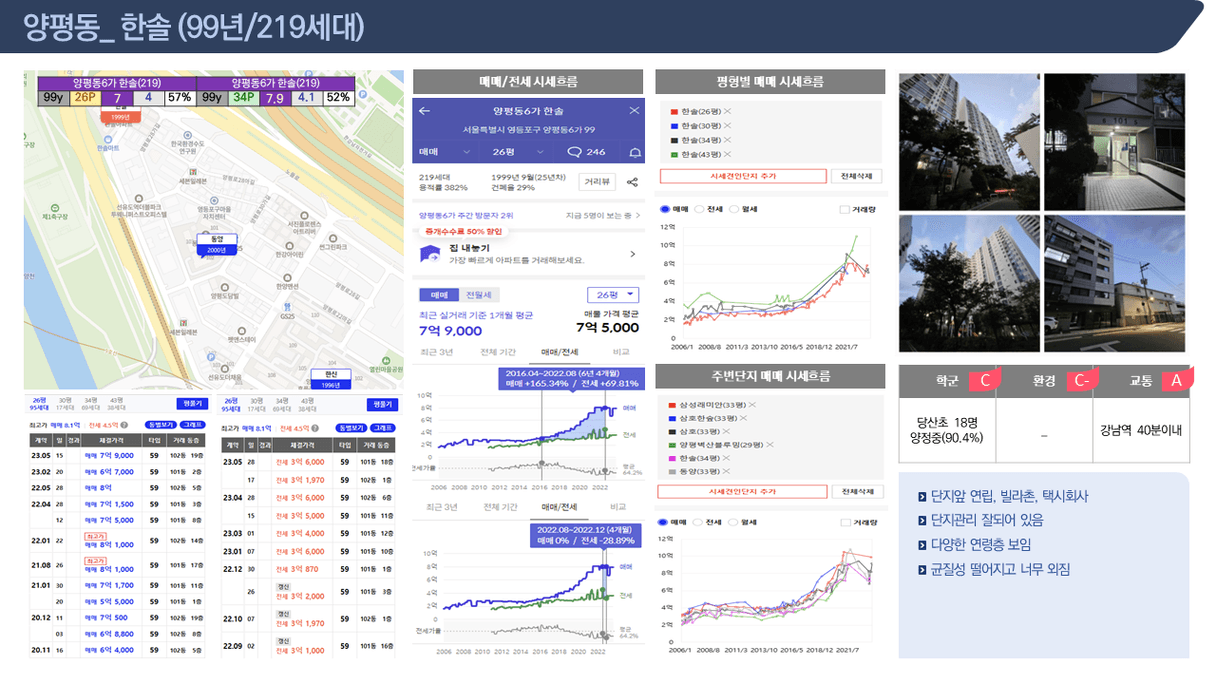Click the 동양 2000년 map marker
Image resolution: width=1216 pixels, height=684 pixels.
tap(216, 244)
